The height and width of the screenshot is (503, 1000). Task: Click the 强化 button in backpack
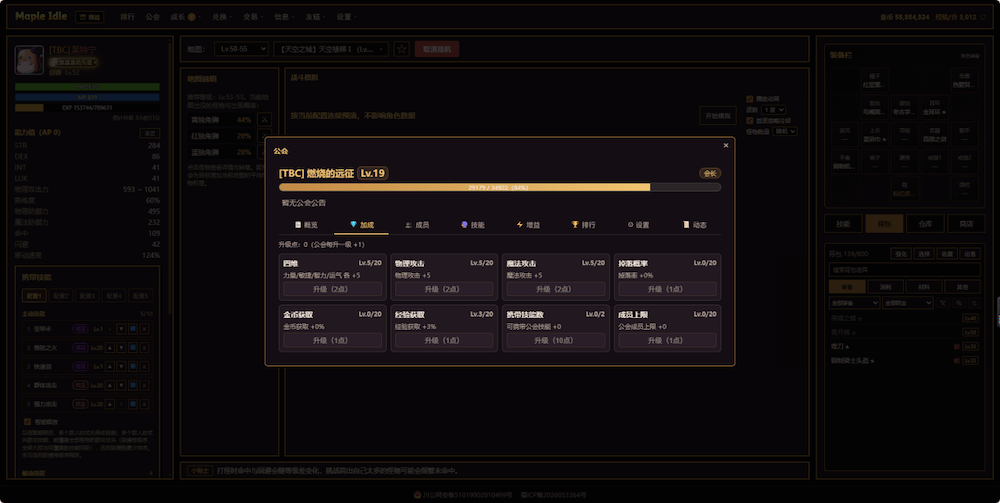[901, 254]
